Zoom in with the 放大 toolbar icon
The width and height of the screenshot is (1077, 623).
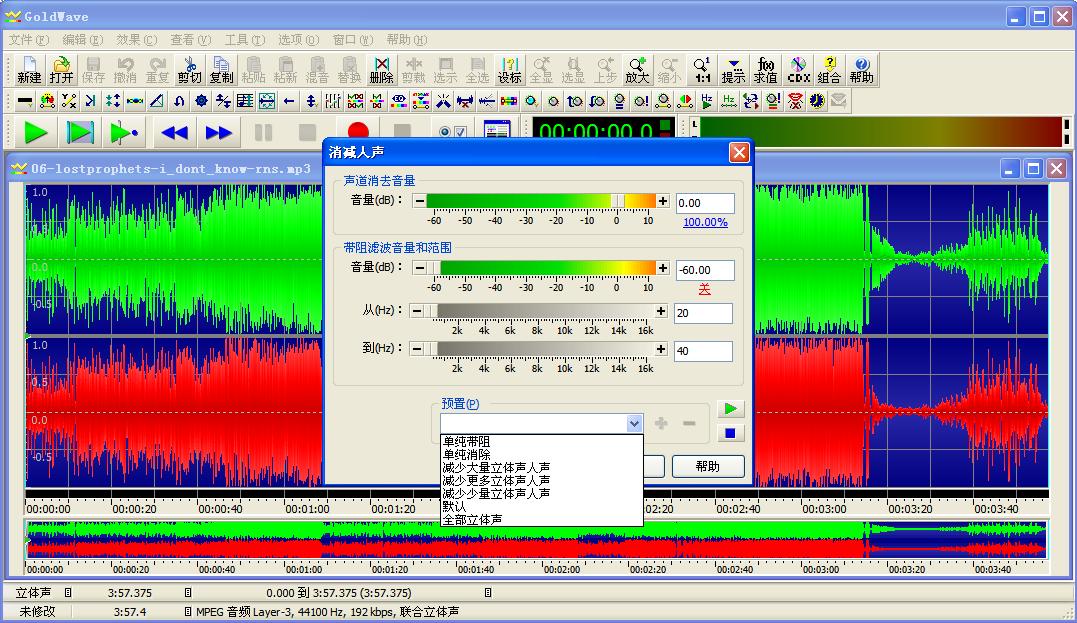637,70
